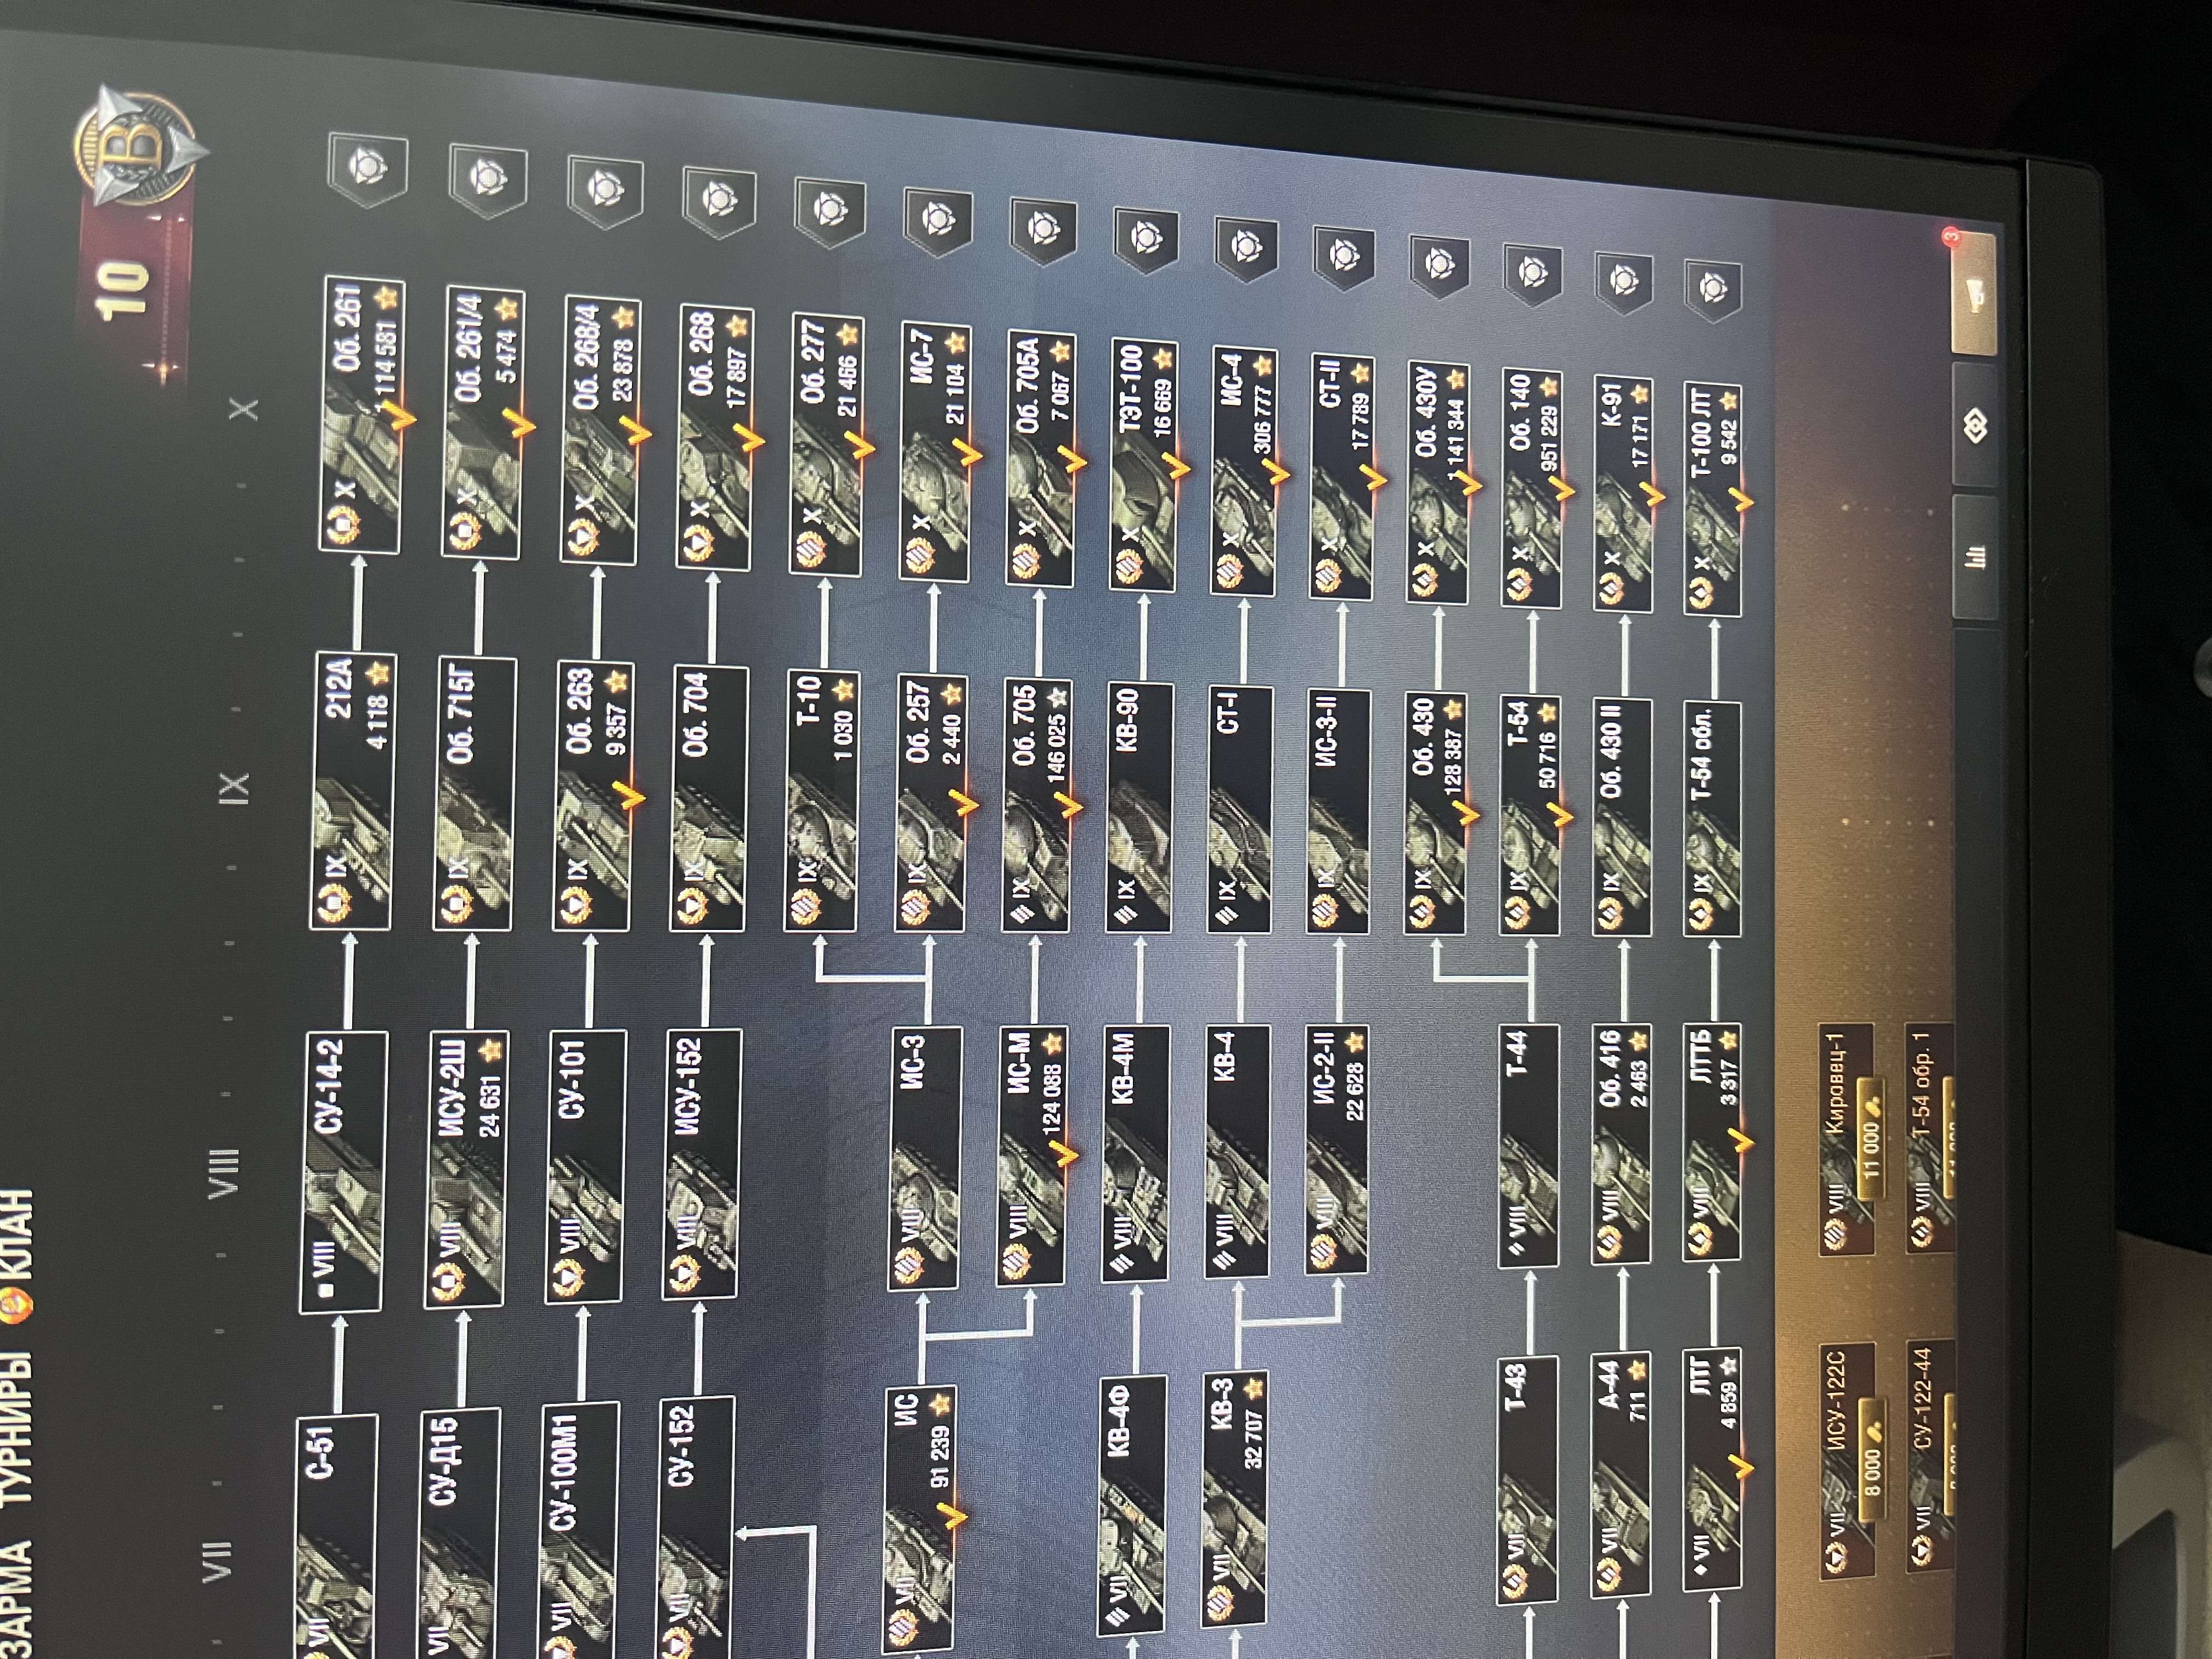The image size is (2212, 1659).
Task: Open the blueprint icon beside Об. 261
Action: point(367,169)
